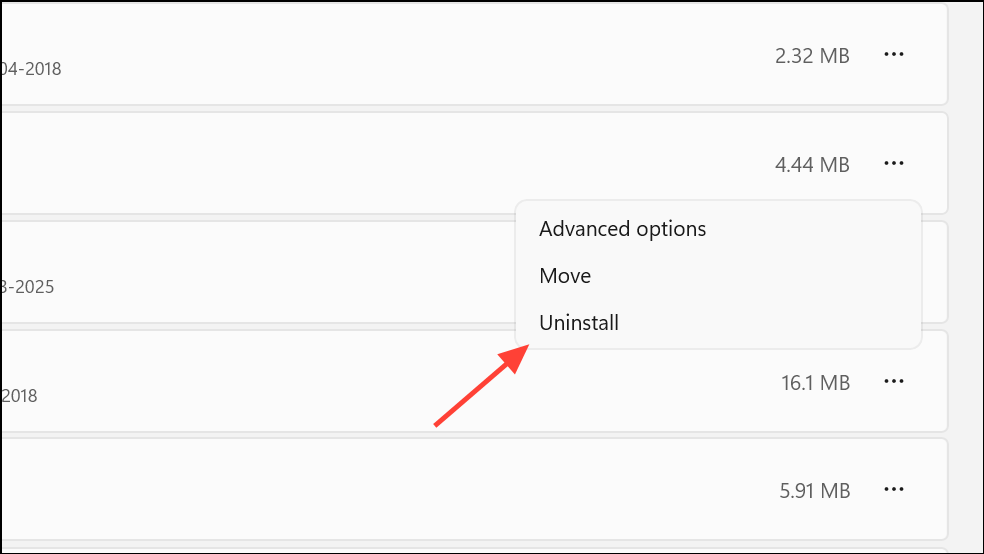Screen dimensions: 984x554
Task: Click the 16.1 MB size label
Action: [815, 382]
